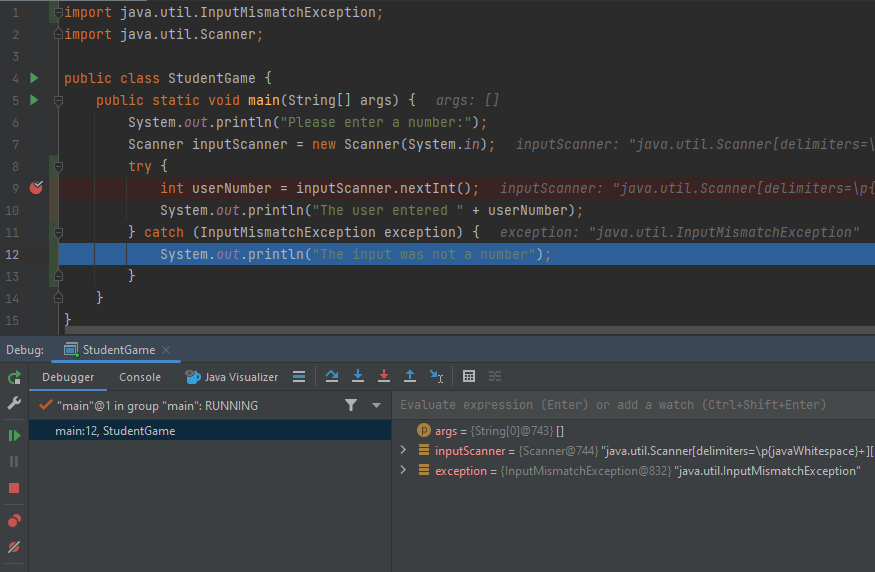This screenshot has width=875, height=572.
Task: Open the Java Visualizer tab
Action: click(232, 377)
